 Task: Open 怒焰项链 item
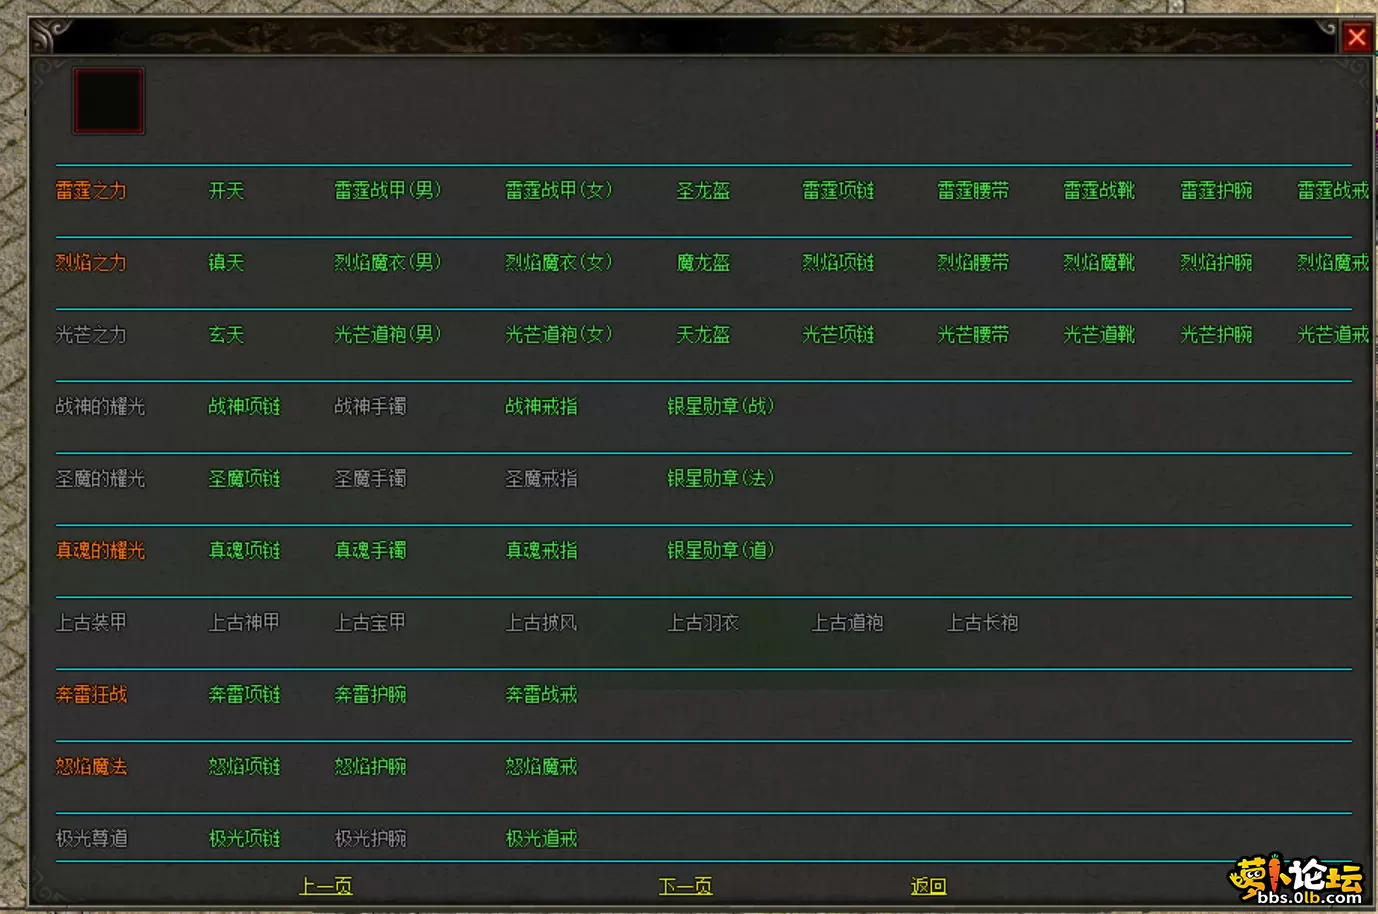click(244, 766)
